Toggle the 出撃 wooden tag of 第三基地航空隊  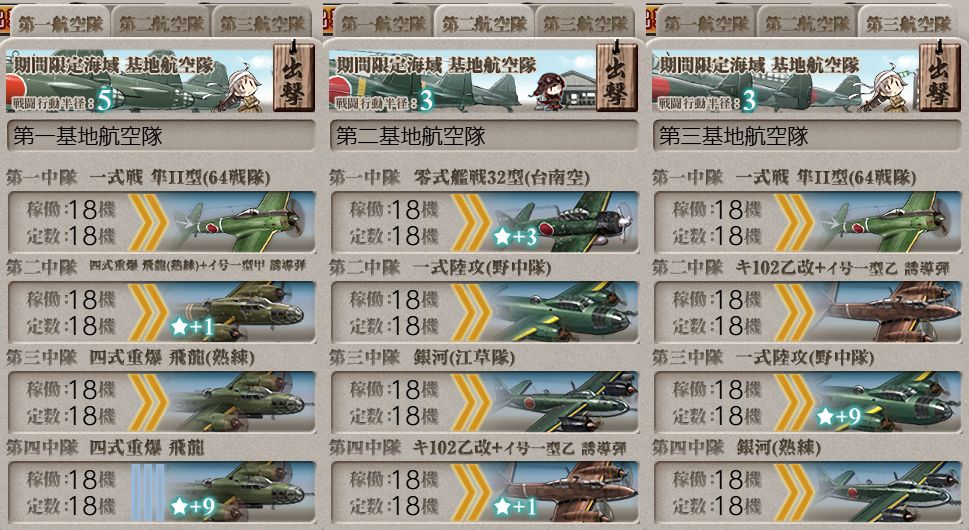pos(939,77)
